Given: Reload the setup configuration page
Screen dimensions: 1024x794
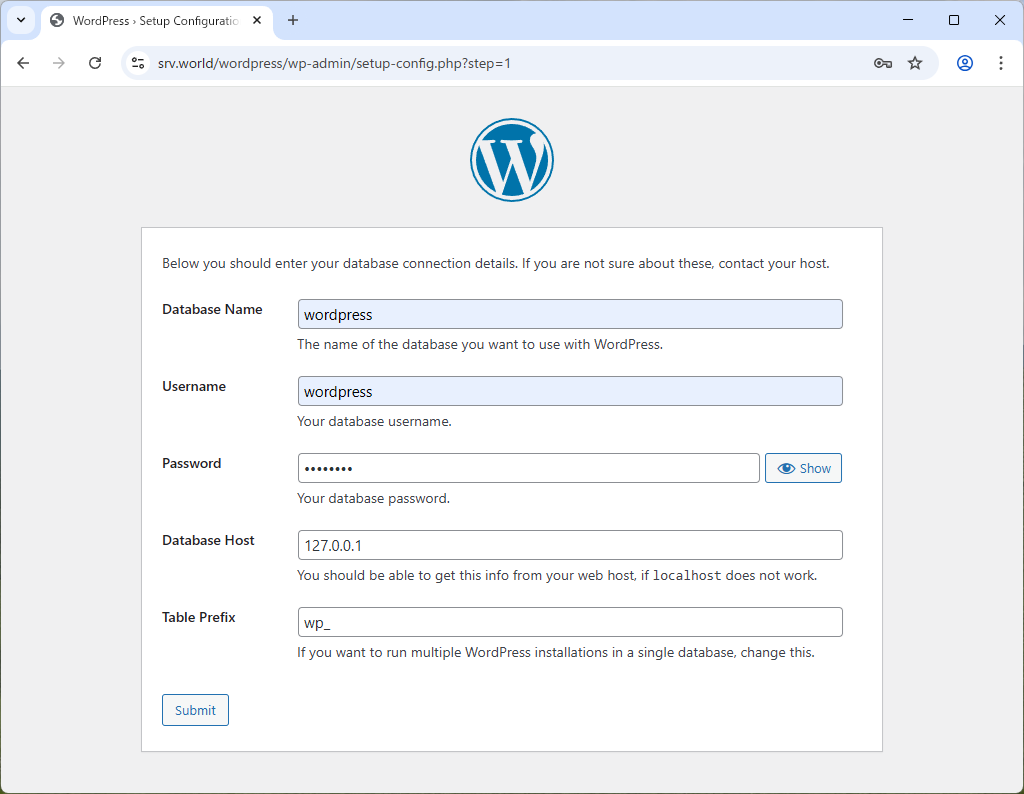Looking at the screenshot, I should (94, 62).
